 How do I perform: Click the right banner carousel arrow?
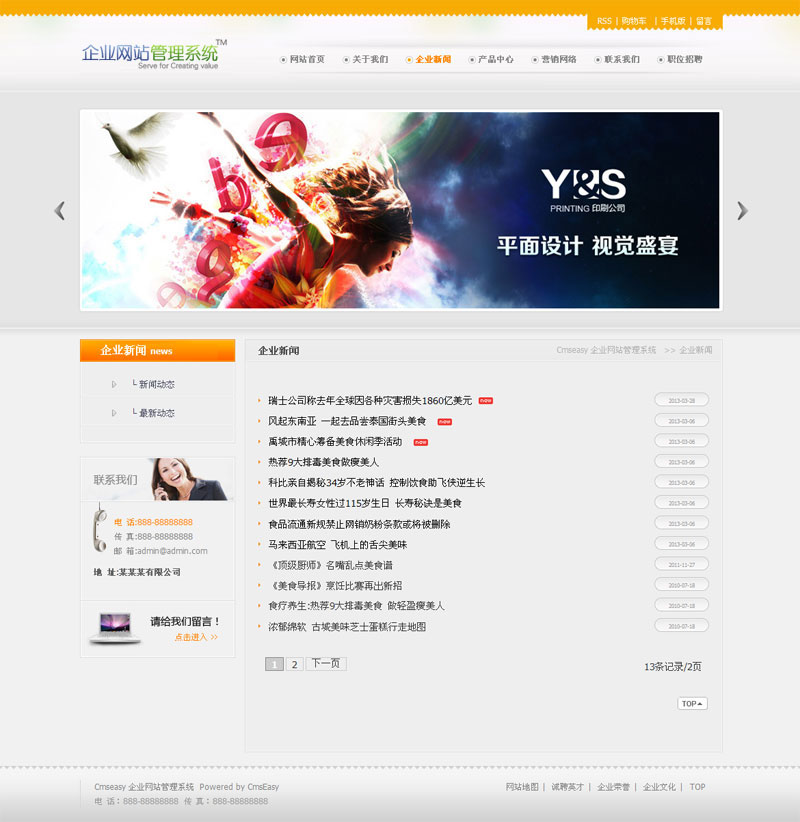coord(742,210)
